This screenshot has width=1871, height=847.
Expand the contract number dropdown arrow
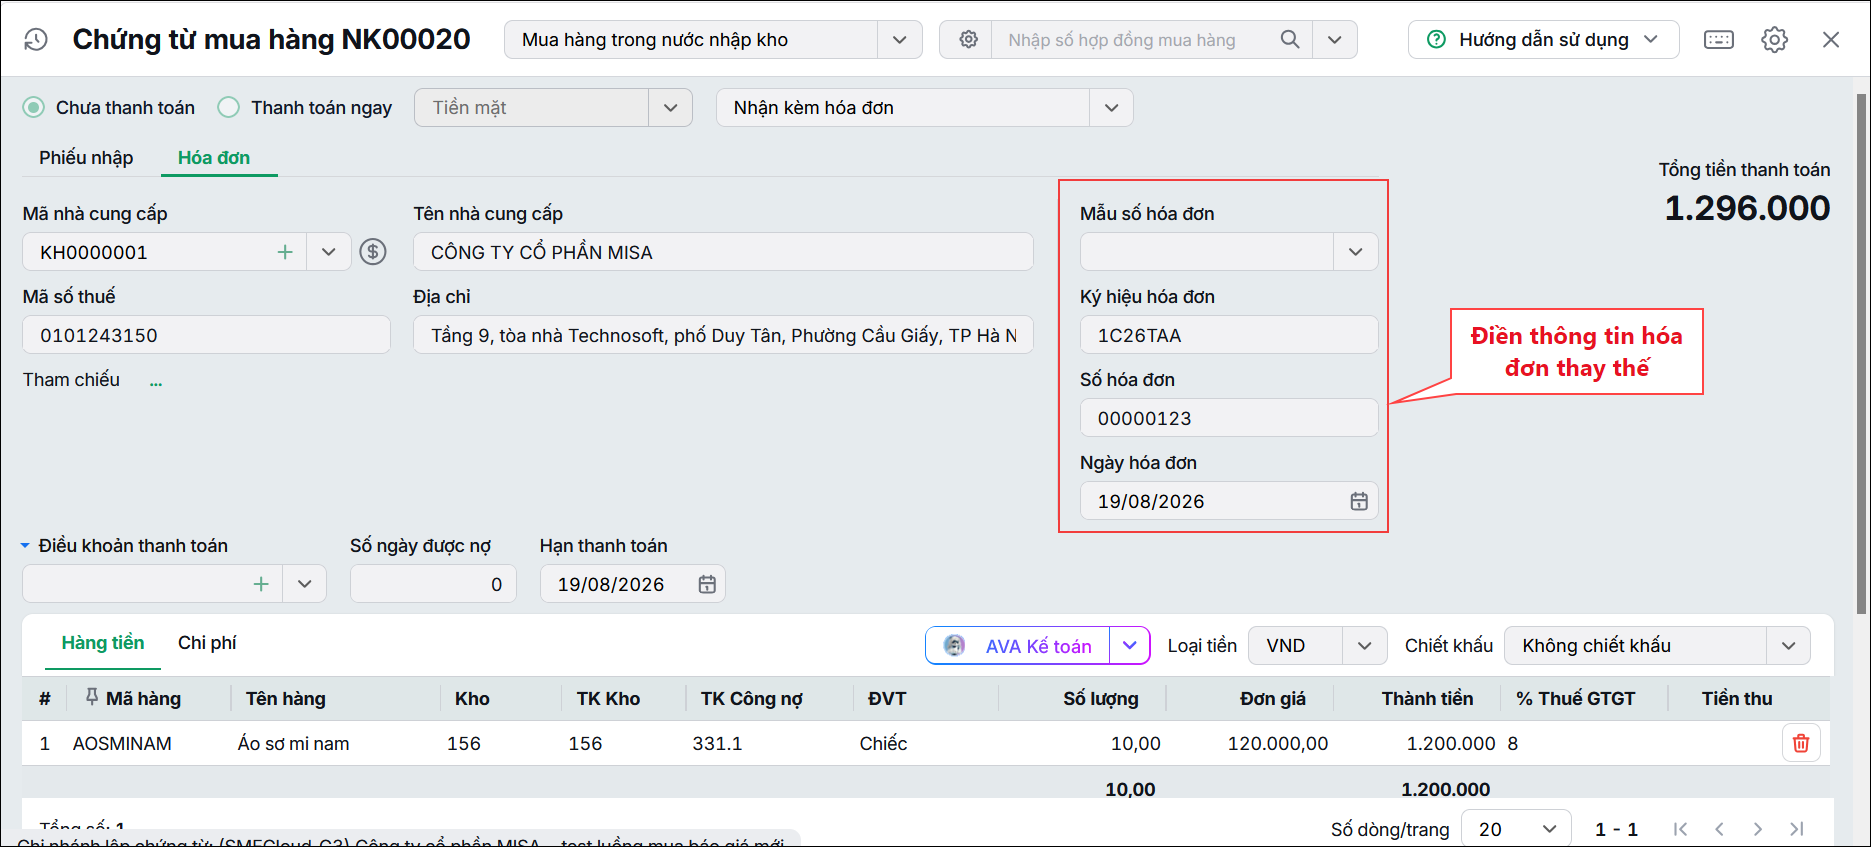(x=1335, y=40)
